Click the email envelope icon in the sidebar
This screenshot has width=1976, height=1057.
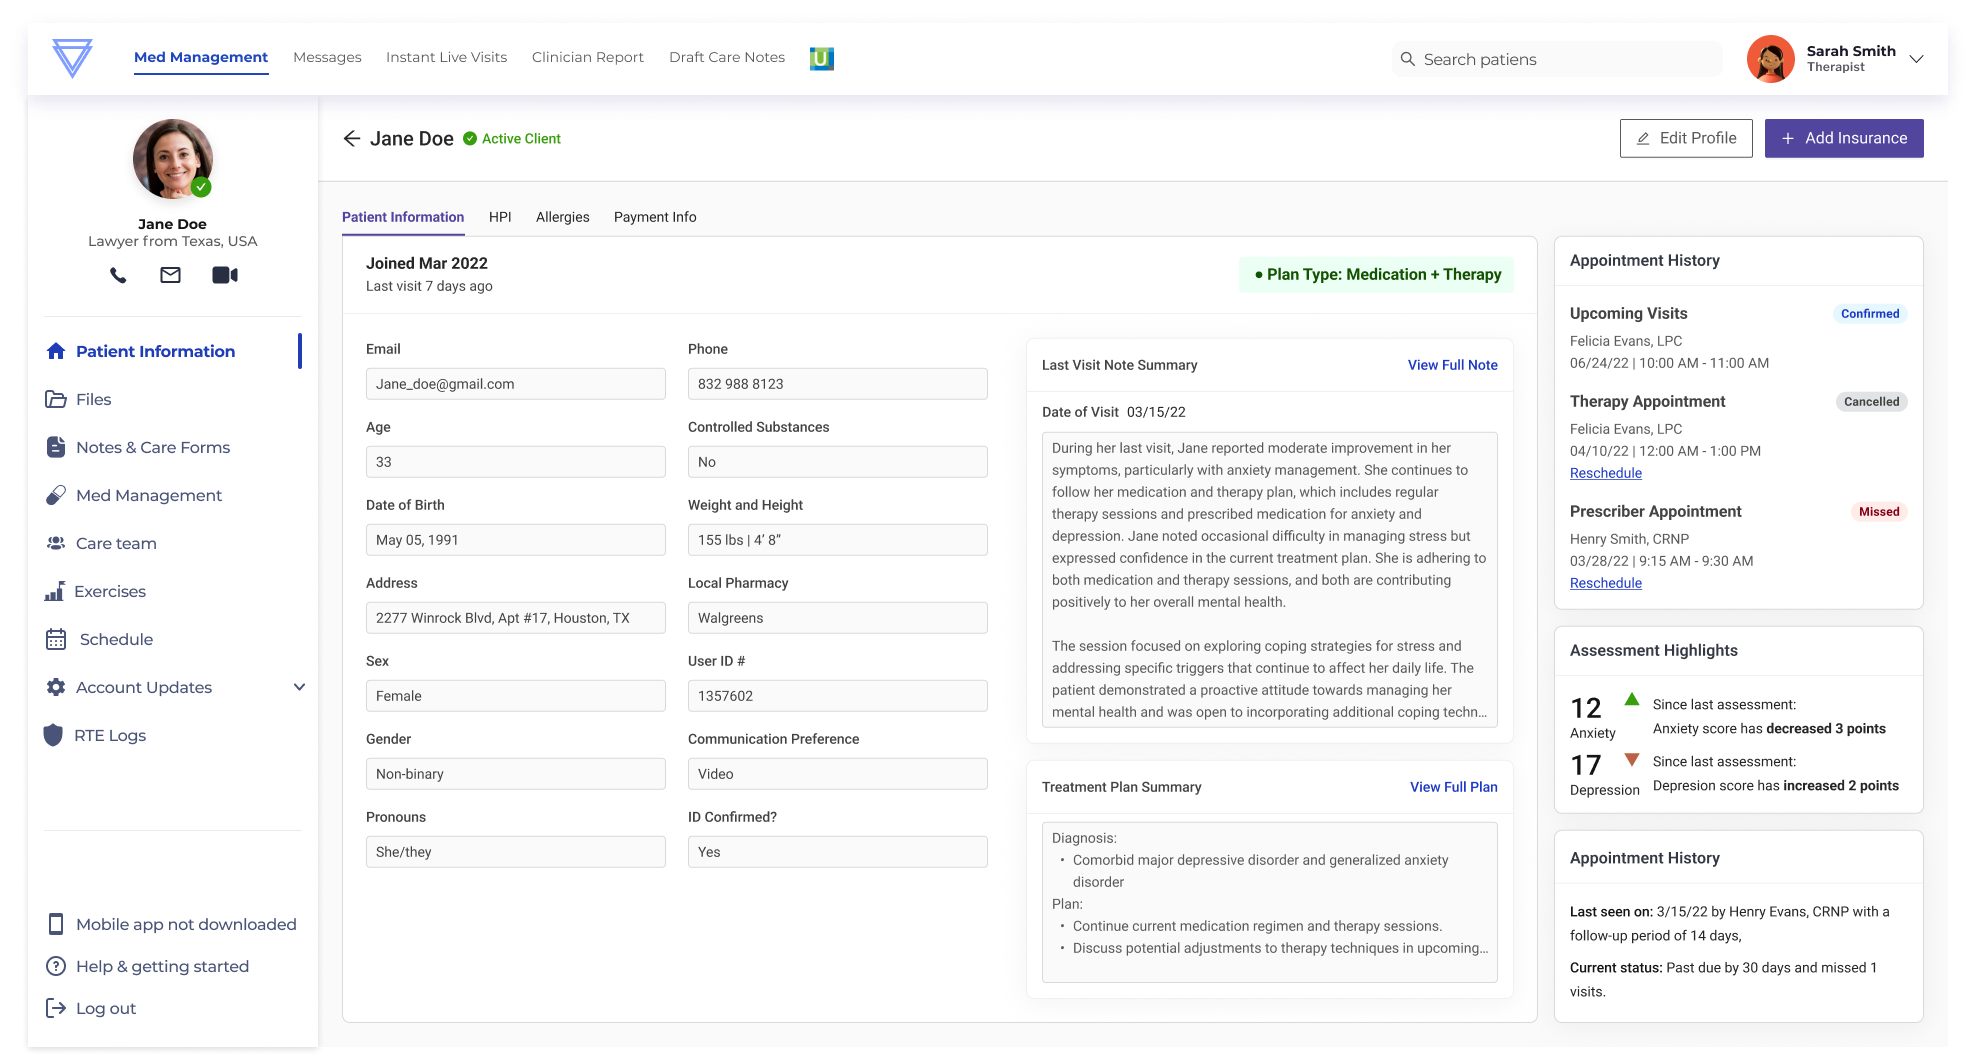tap(171, 275)
